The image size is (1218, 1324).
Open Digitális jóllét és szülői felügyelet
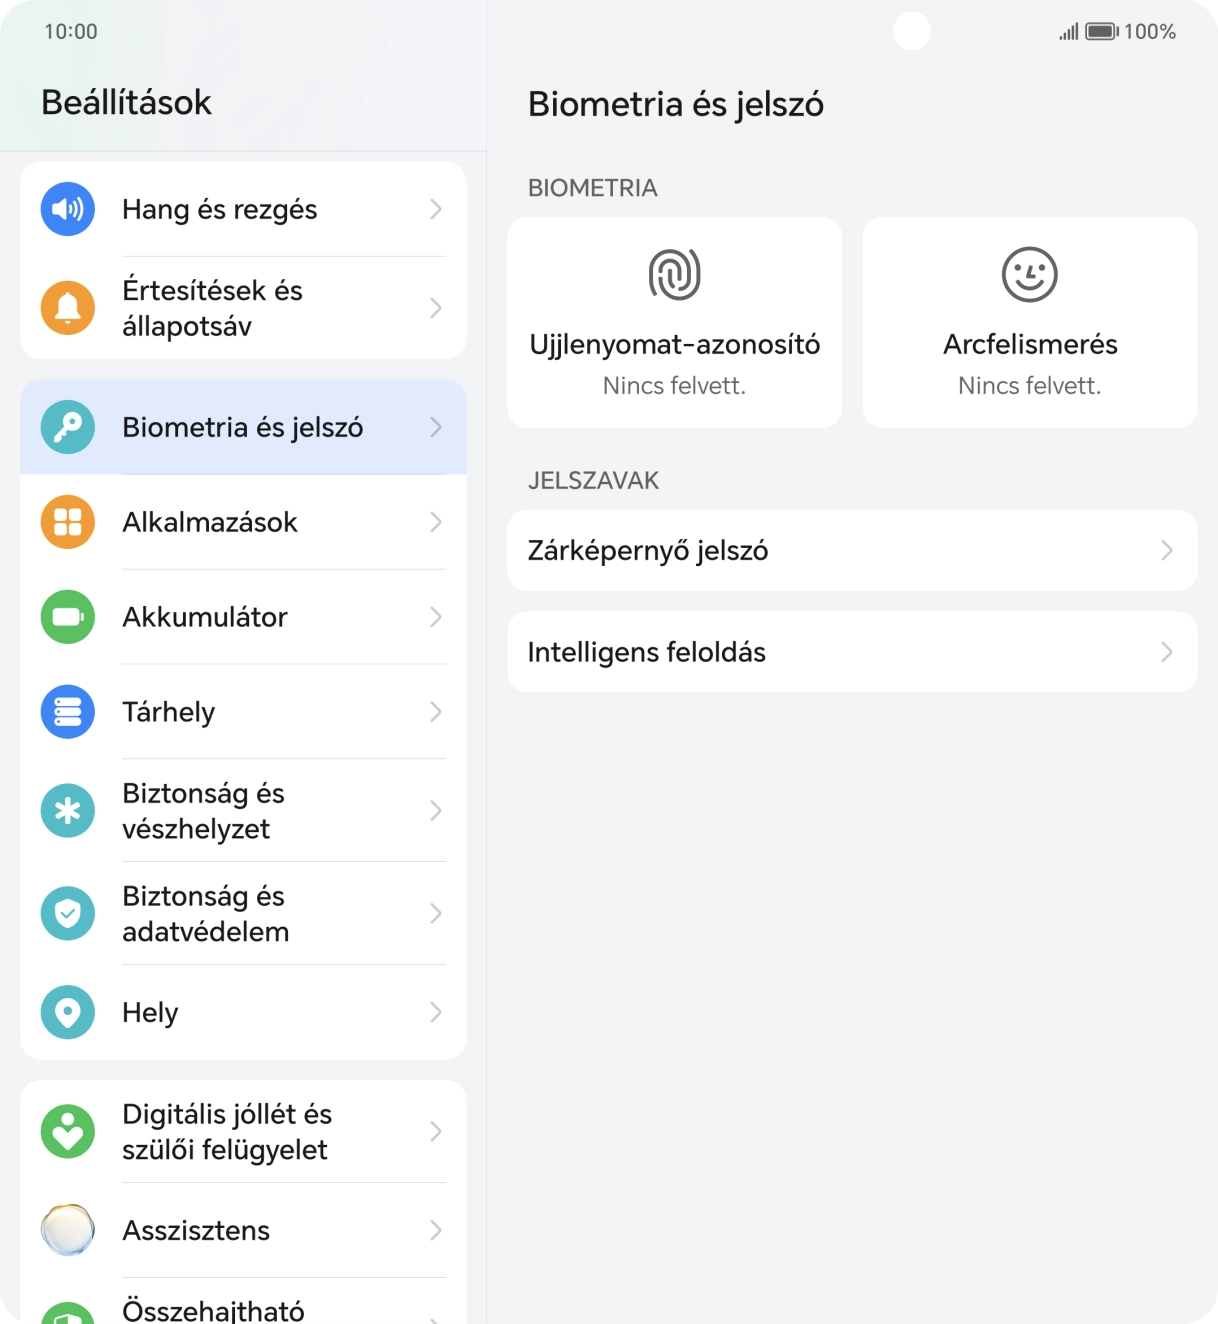[x=243, y=1132]
